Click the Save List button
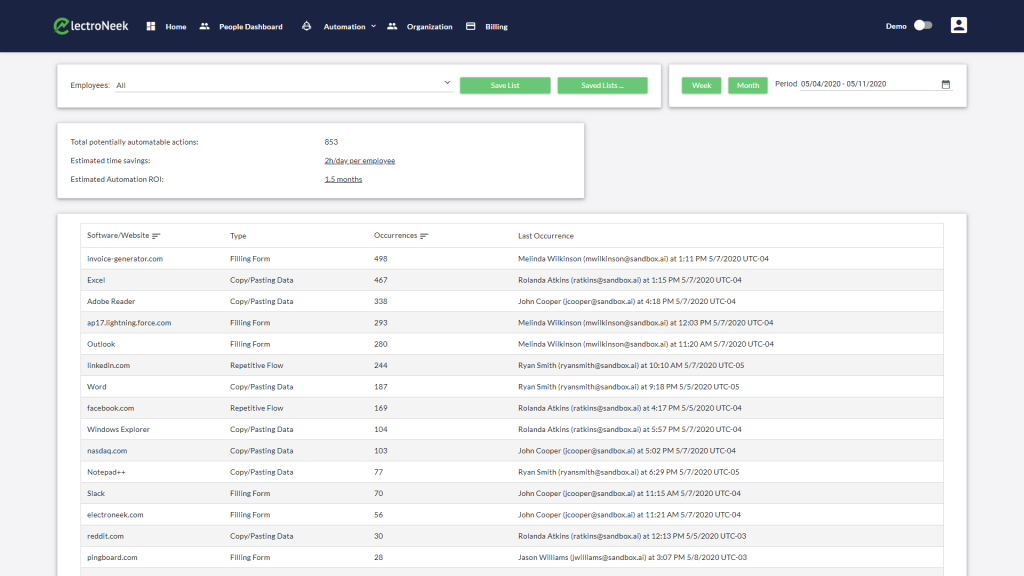 pyautogui.click(x=505, y=86)
